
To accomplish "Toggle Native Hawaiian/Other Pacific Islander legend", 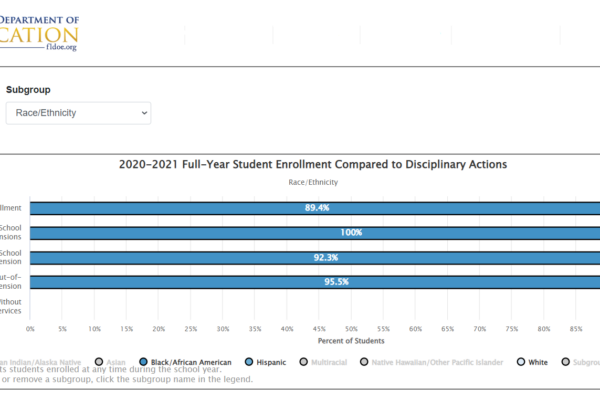I will 432,362.
